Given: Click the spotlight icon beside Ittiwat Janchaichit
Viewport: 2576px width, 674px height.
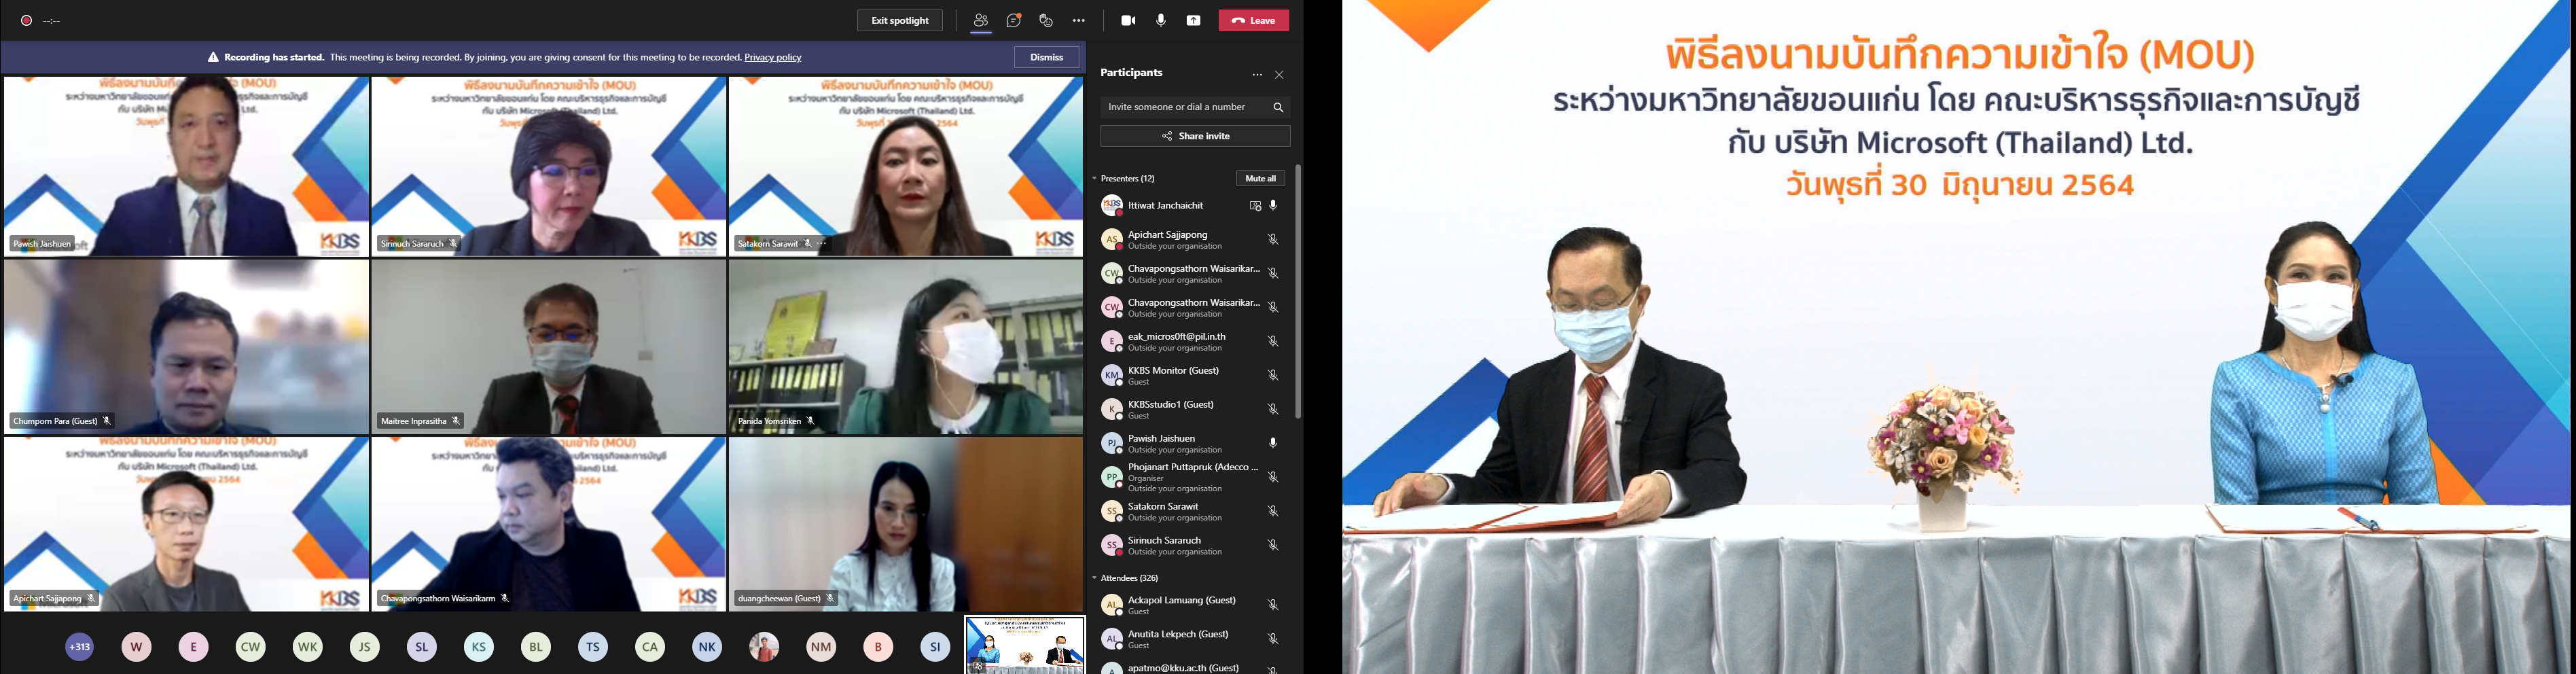Looking at the screenshot, I should (x=1255, y=206).
